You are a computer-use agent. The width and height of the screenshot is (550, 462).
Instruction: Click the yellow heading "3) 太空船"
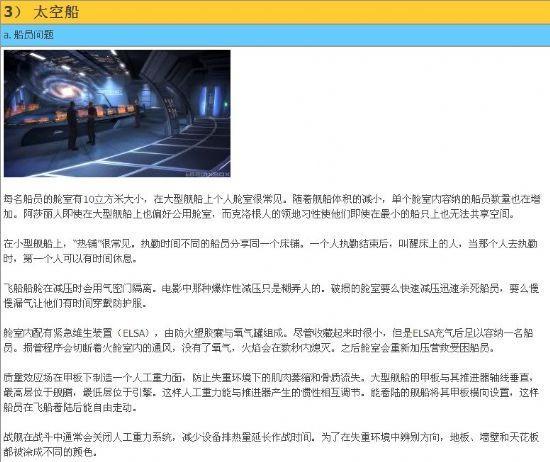pyautogui.click(x=41, y=12)
